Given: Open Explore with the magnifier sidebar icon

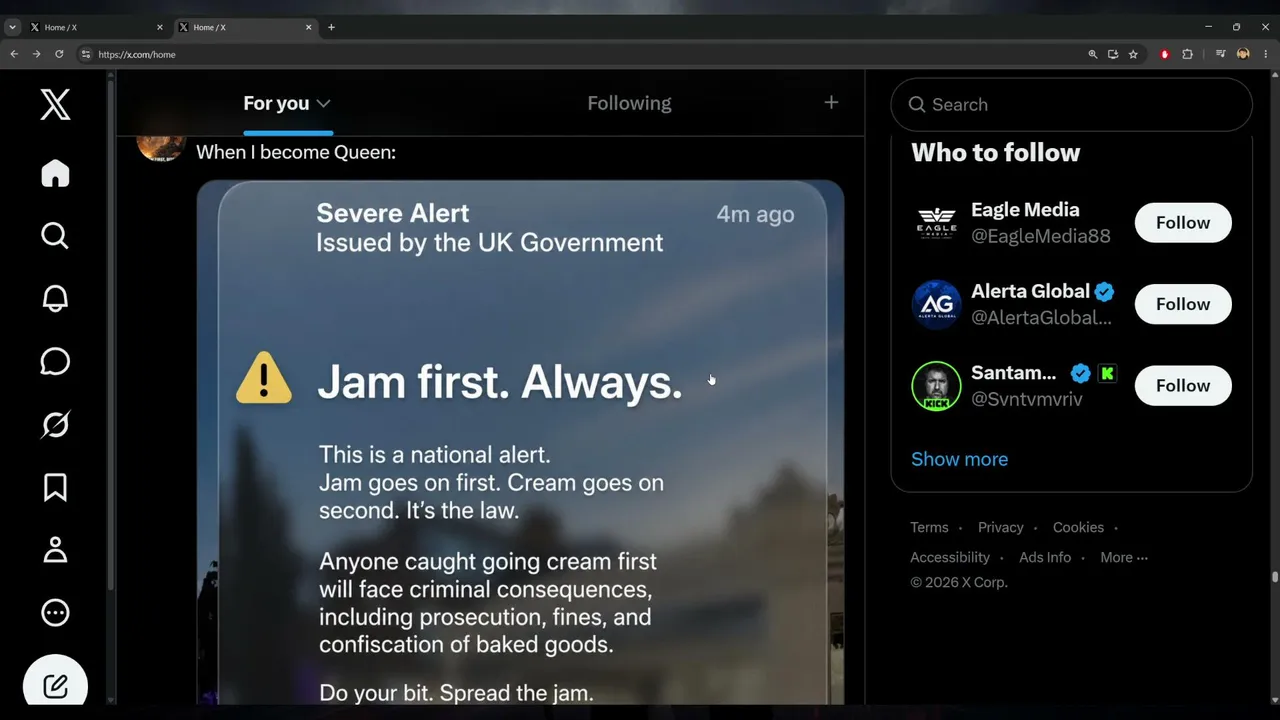Looking at the screenshot, I should click(x=55, y=236).
